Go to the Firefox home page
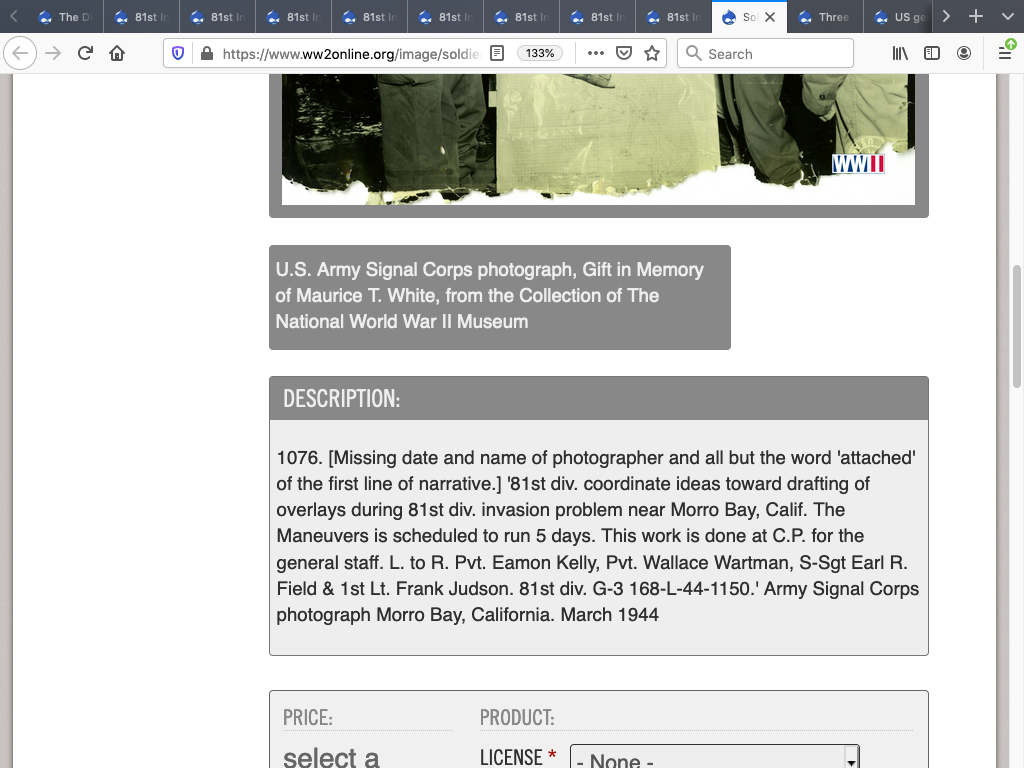The height and width of the screenshot is (768, 1024). (x=117, y=54)
